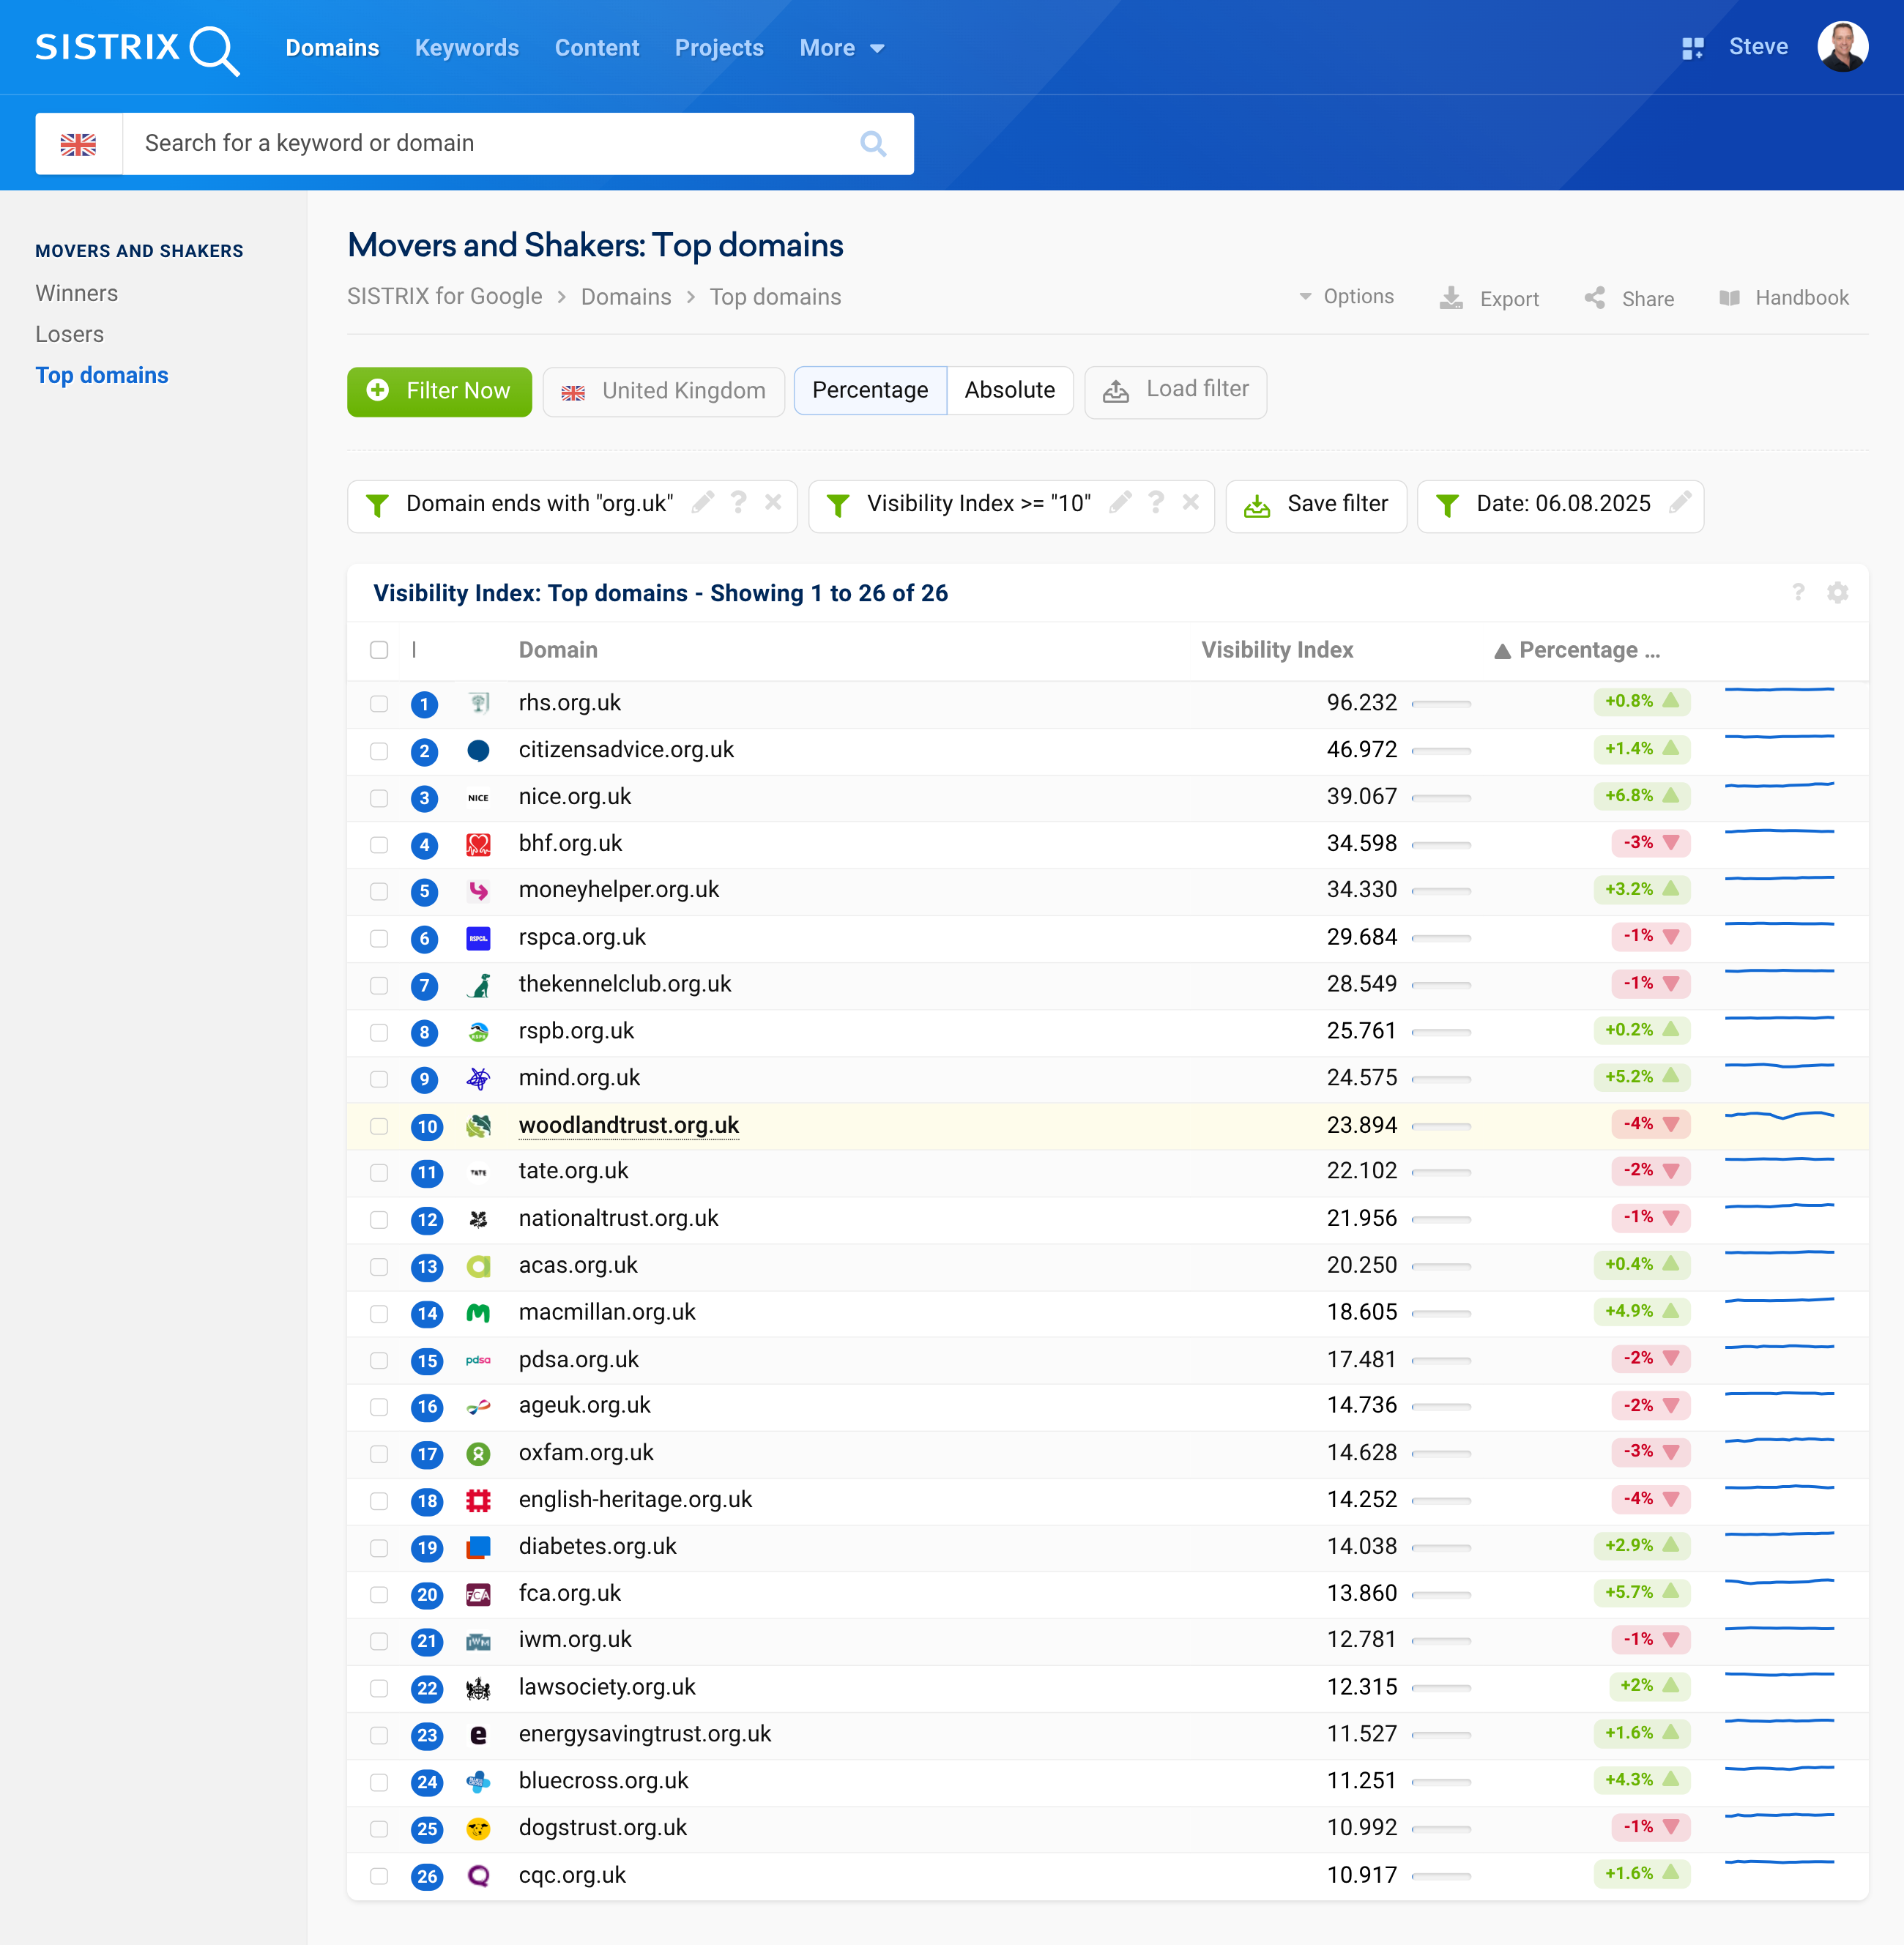Image resolution: width=1904 pixels, height=1945 pixels.
Task: Click the Share icon
Action: point(1595,298)
